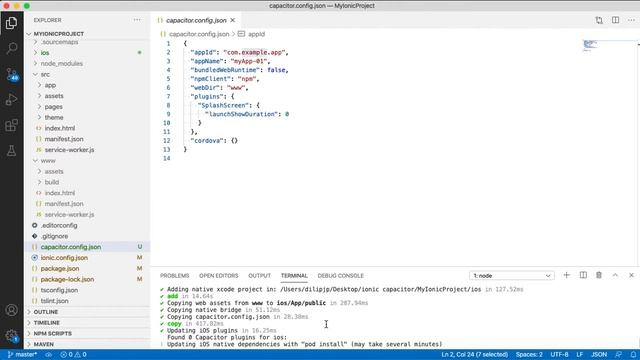Viewport: 640px width, 360px height.
Task: Open Source Control view with 40 badge
Action: pyautogui.click(x=11, y=74)
